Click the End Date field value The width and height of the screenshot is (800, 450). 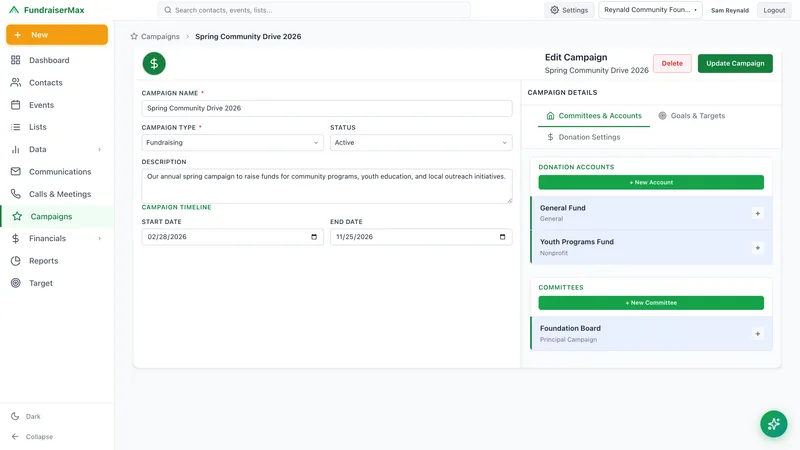click(x=355, y=237)
